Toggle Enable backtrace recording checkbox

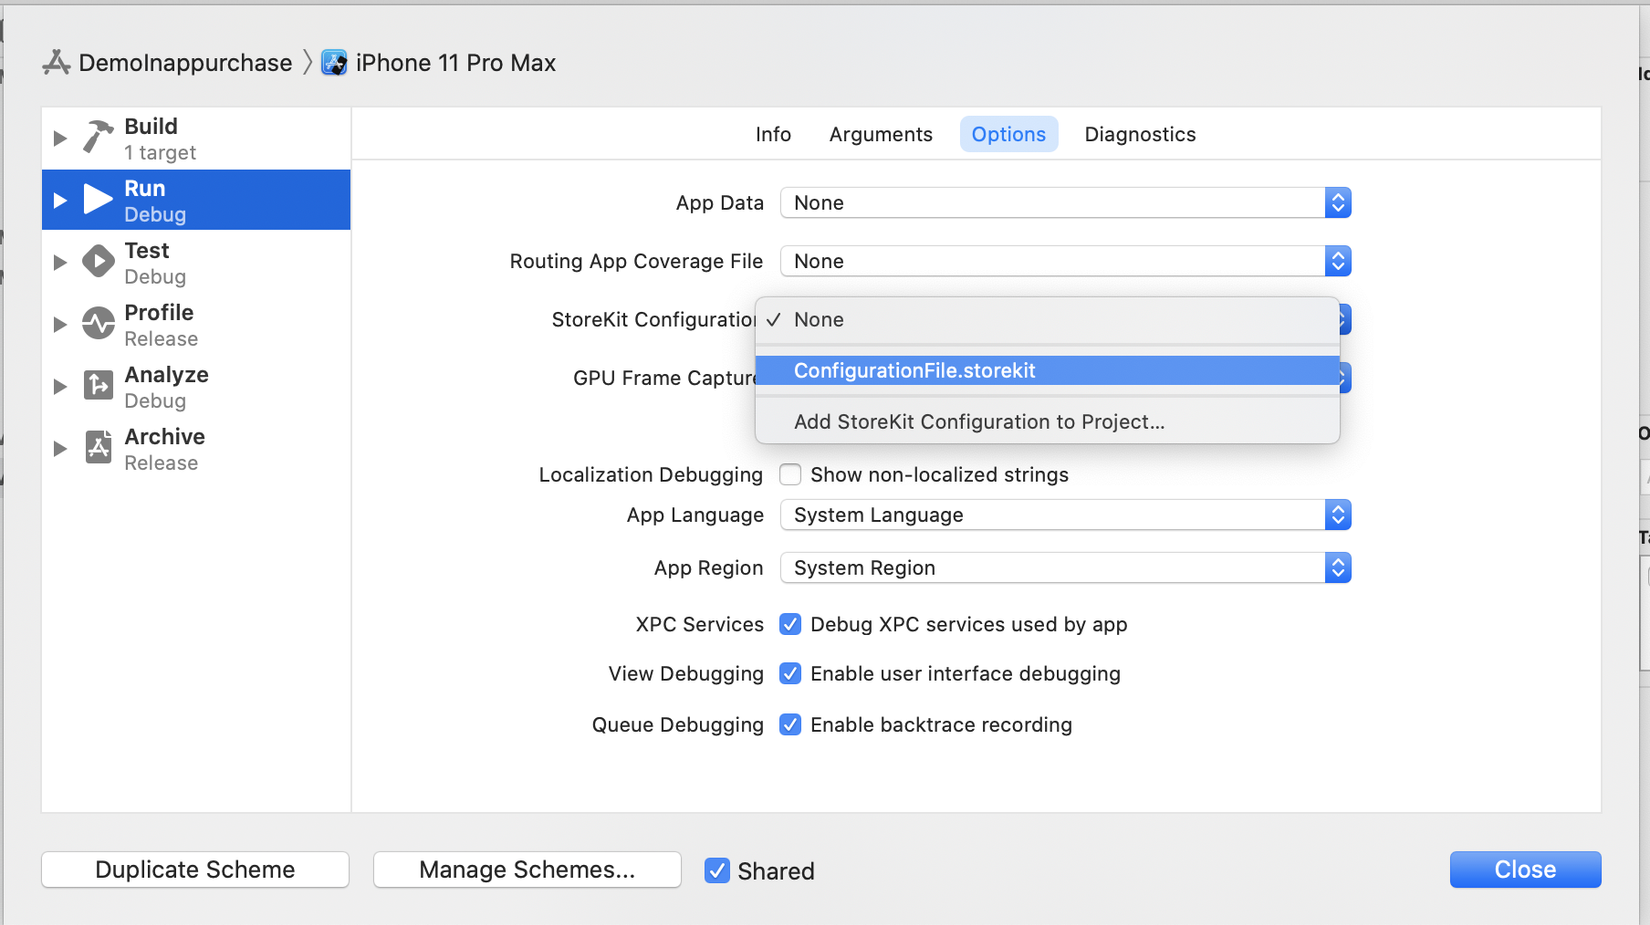click(x=790, y=725)
